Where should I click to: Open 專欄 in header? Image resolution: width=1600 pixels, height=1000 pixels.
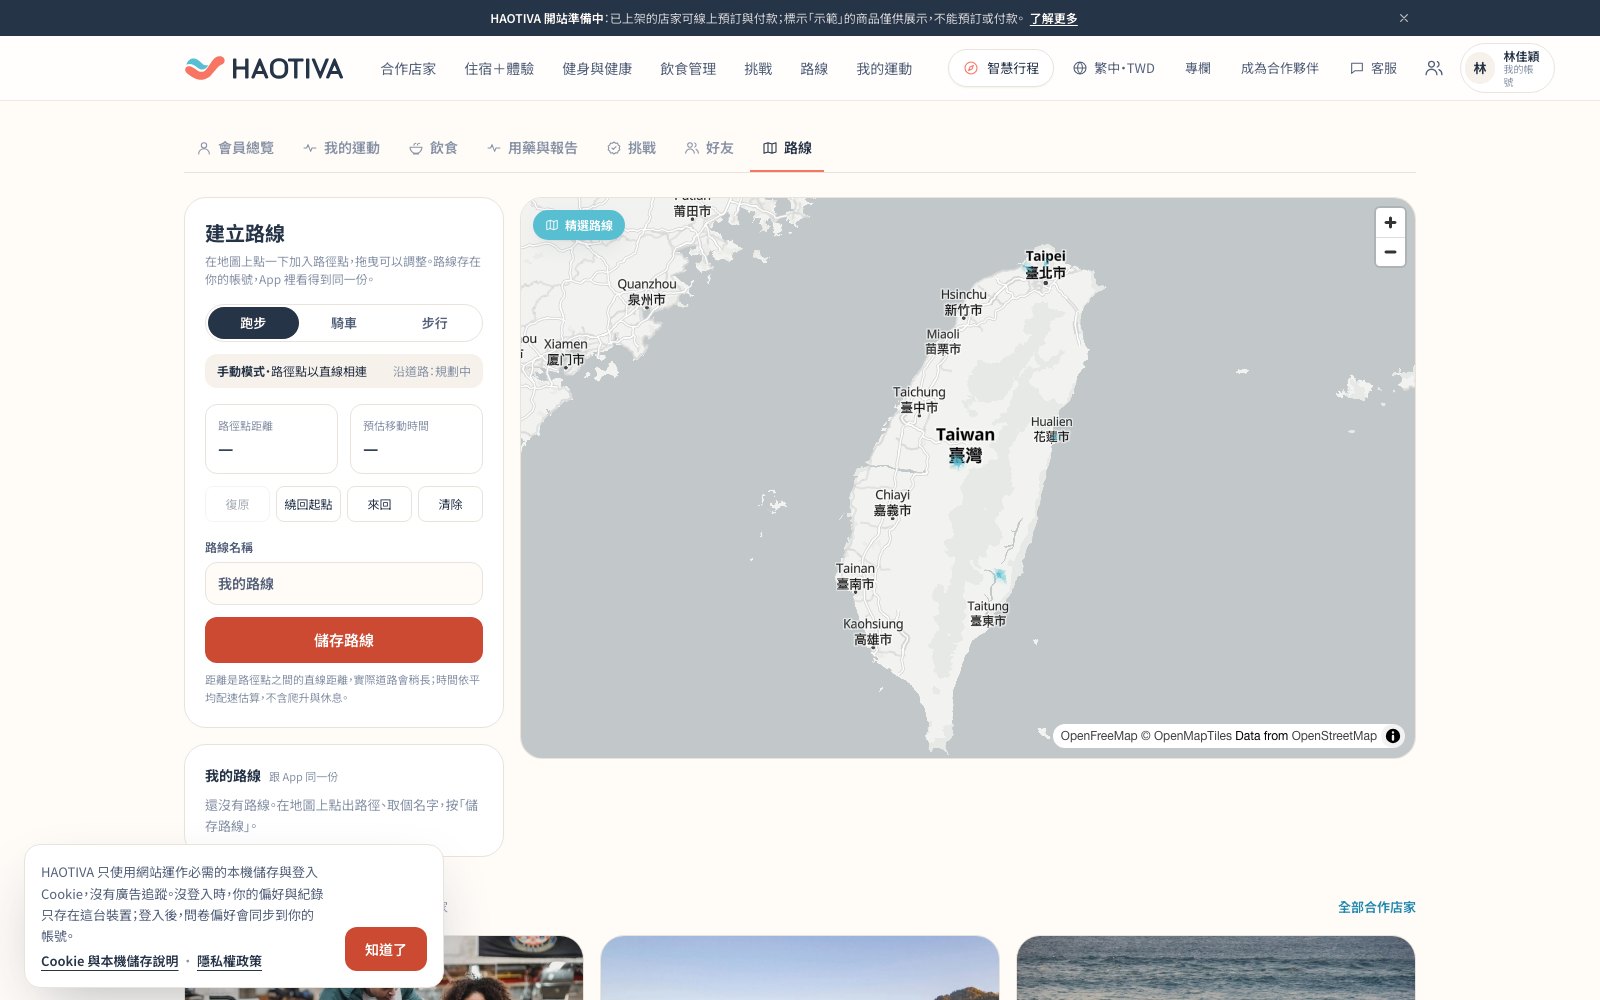(x=1198, y=68)
